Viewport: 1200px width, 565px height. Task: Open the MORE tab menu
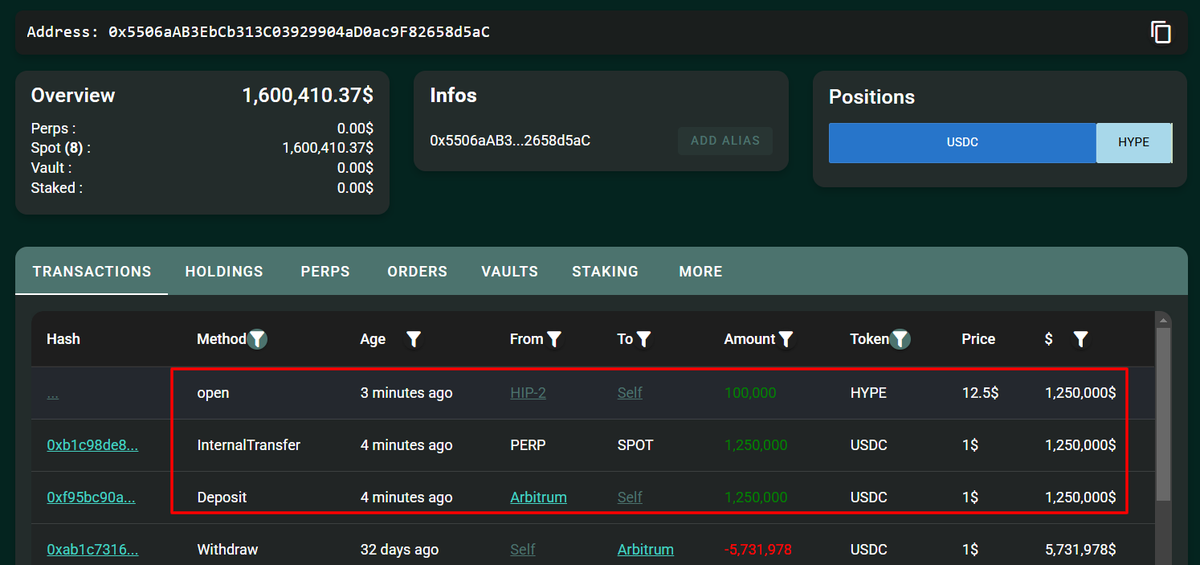click(700, 271)
